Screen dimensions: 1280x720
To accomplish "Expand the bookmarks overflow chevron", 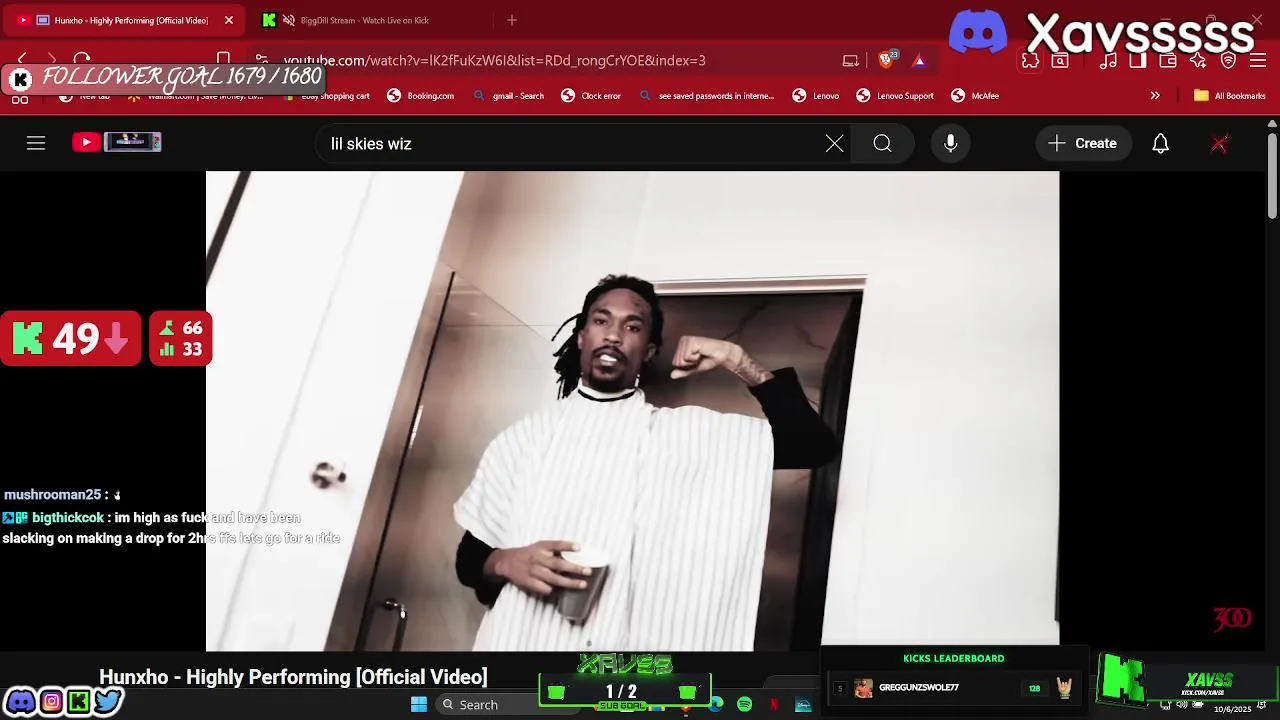I will [x=1155, y=96].
